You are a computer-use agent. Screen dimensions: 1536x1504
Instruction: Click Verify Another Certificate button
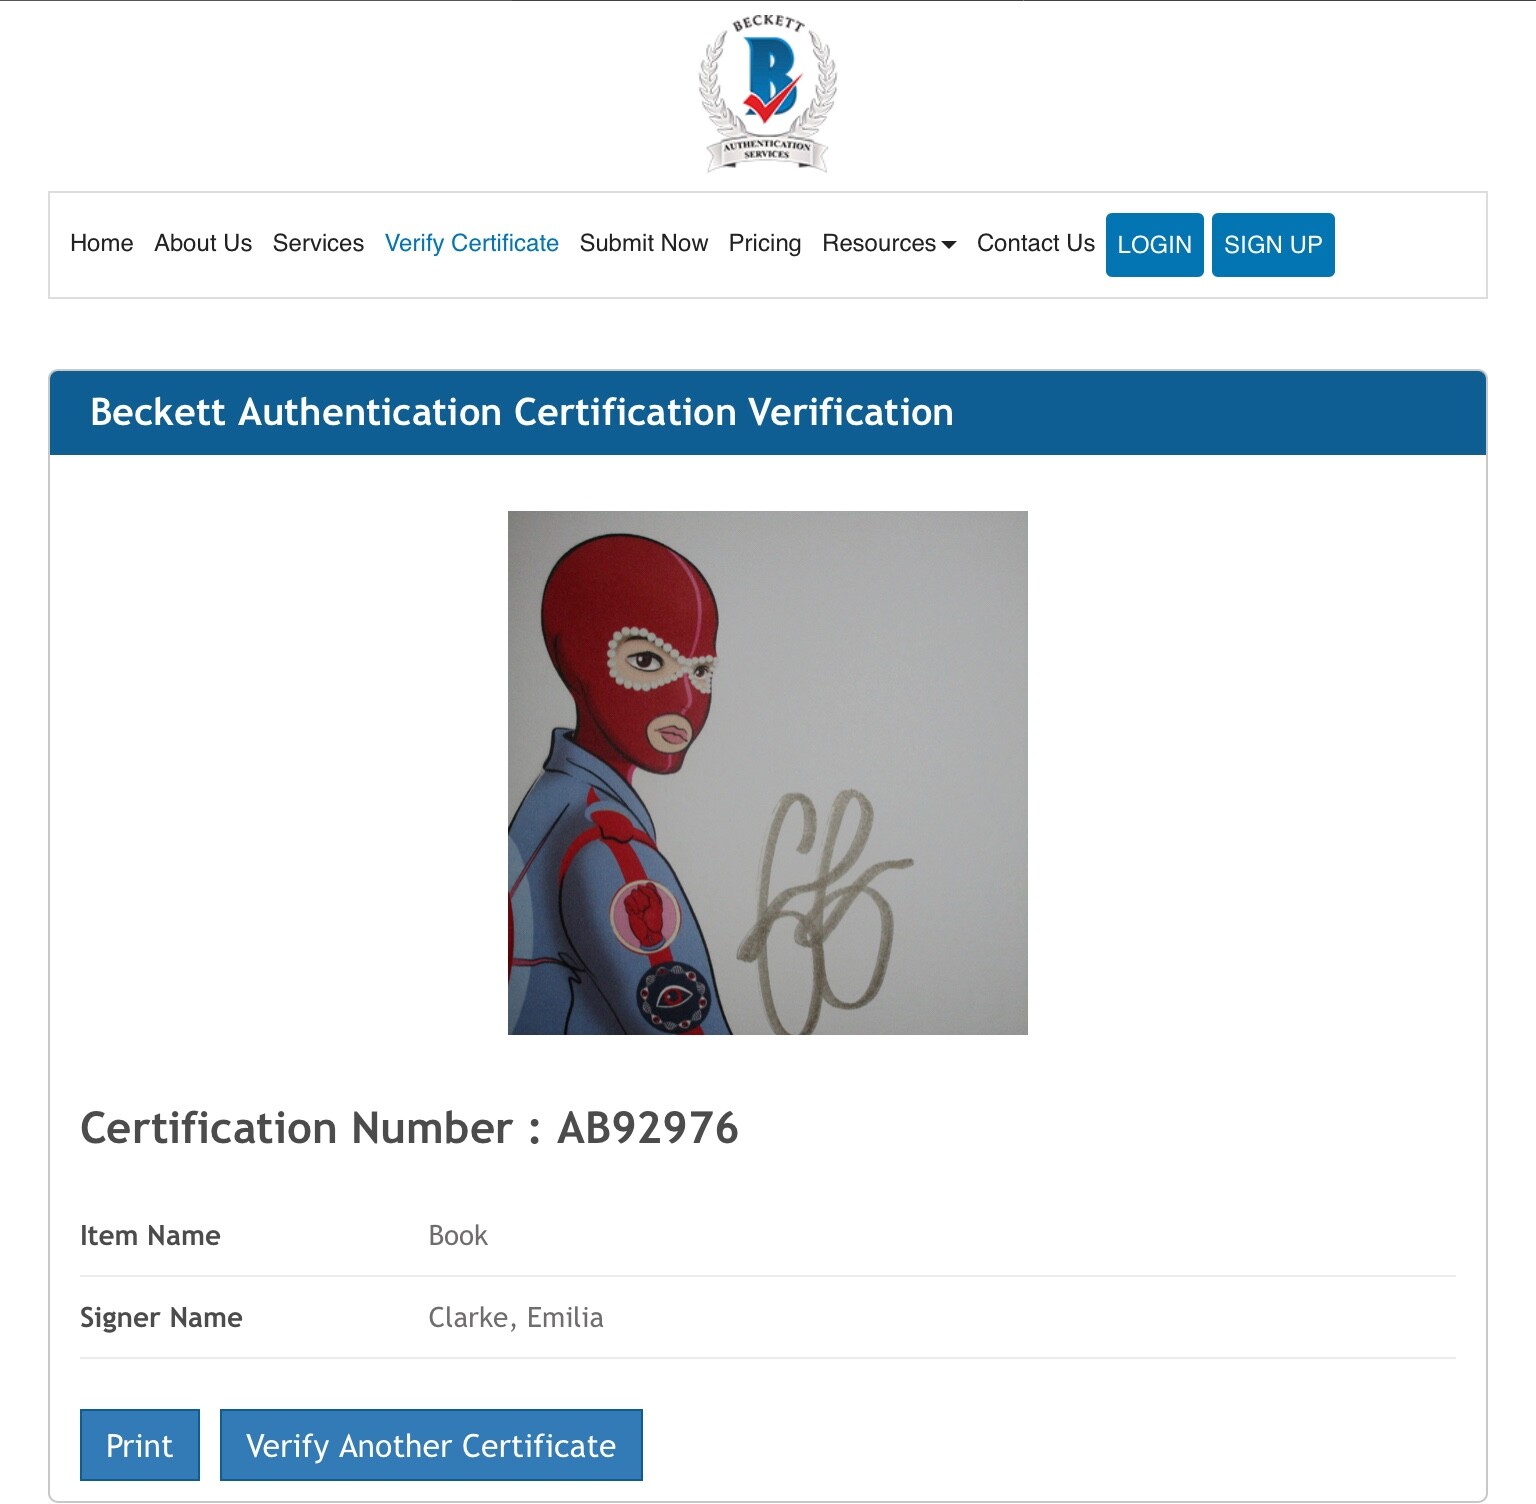click(x=431, y=1445)
